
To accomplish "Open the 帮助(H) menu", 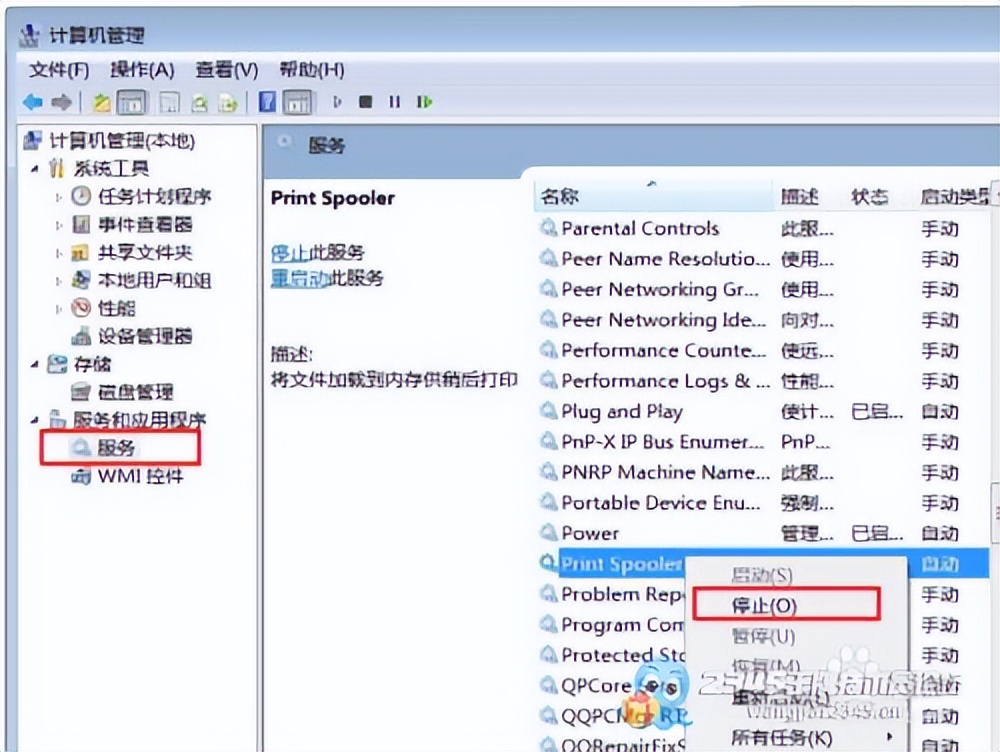I will click(x=312, y=70).
